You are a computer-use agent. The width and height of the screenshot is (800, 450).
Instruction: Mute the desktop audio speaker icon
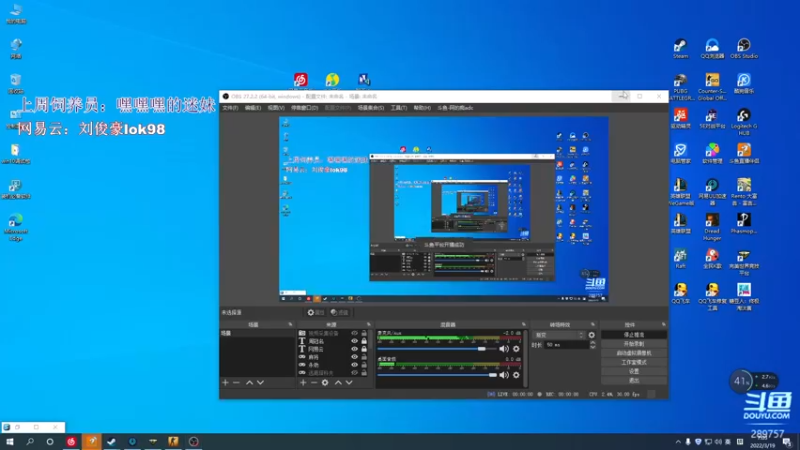pos(504,375)
